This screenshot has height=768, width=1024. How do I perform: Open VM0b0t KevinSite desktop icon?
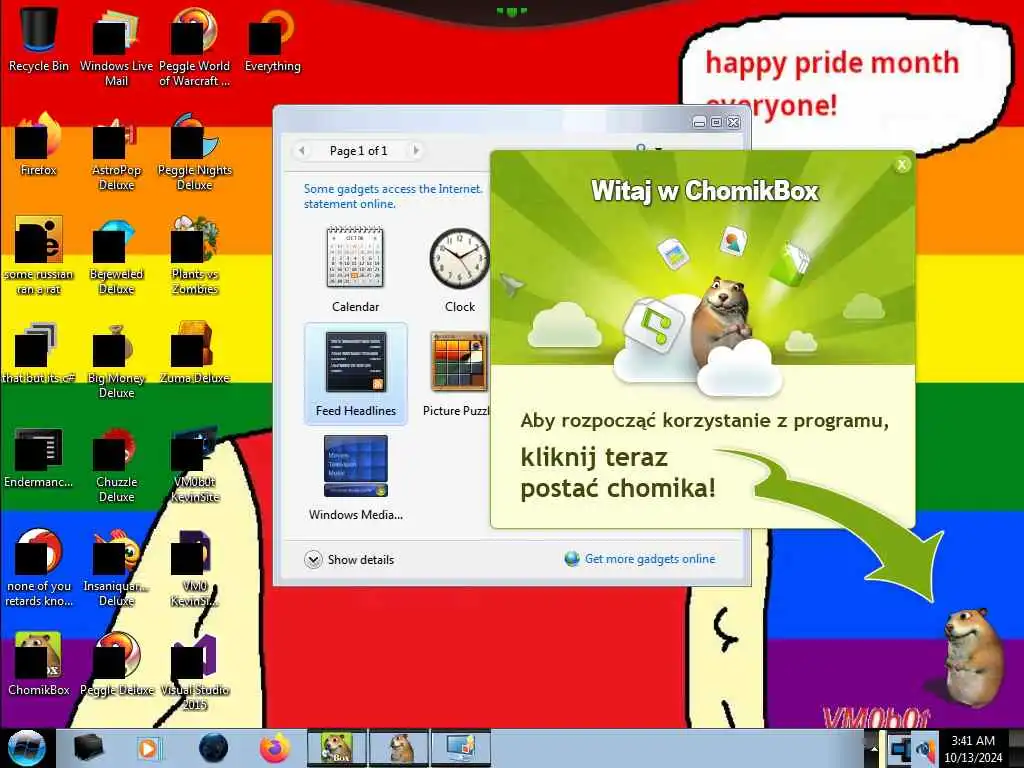pos(195,464)
